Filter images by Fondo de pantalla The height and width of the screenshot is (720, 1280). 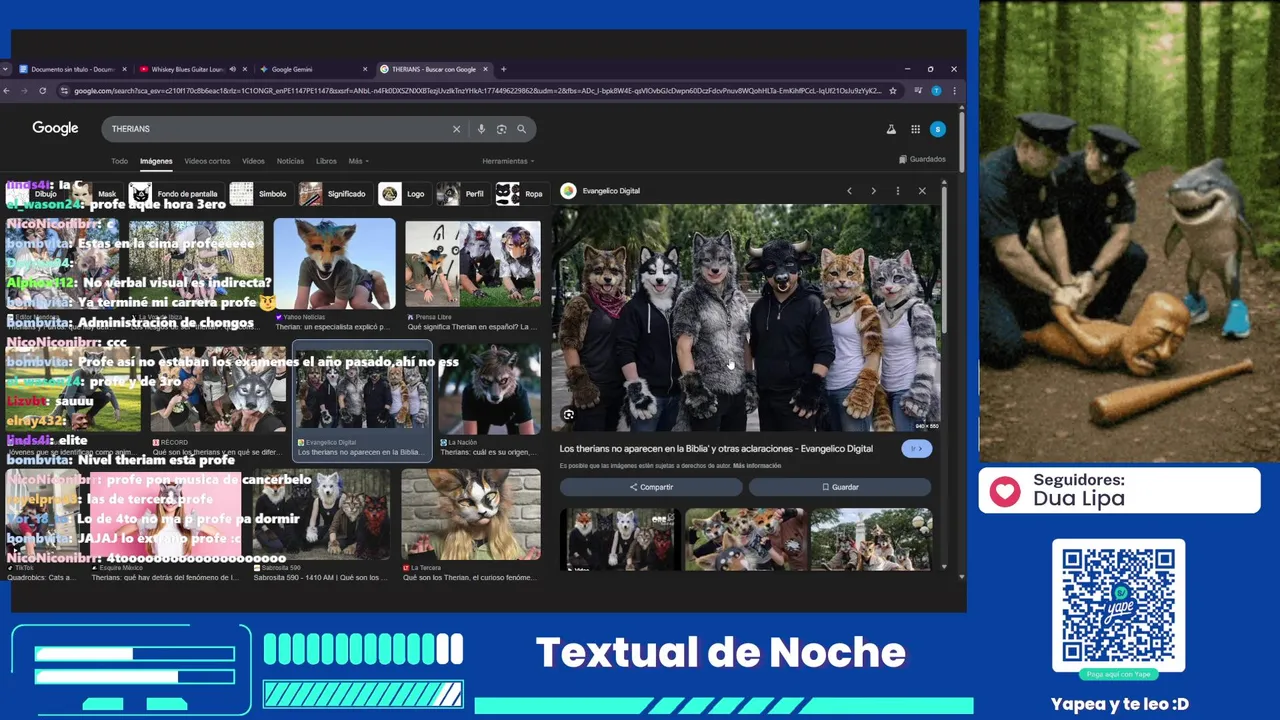point(175,194)
